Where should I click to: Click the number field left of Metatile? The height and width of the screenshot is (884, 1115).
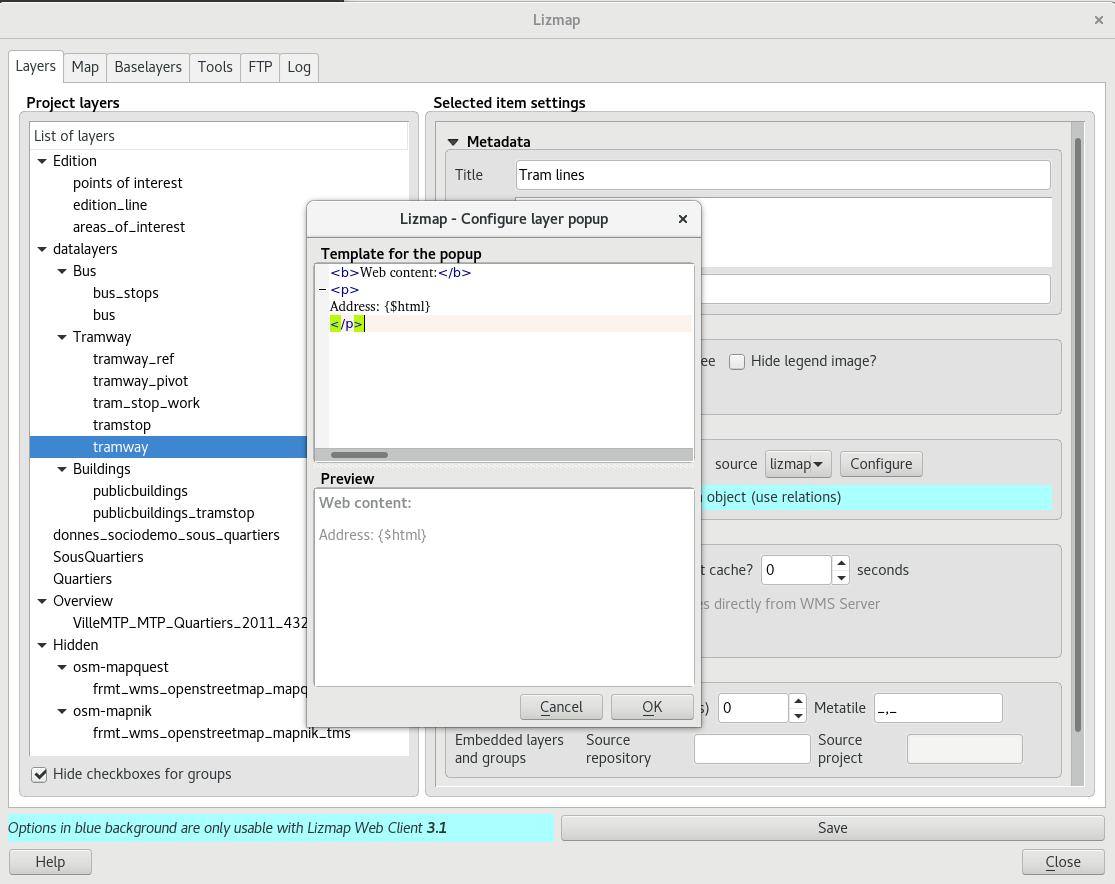(753, 708)
